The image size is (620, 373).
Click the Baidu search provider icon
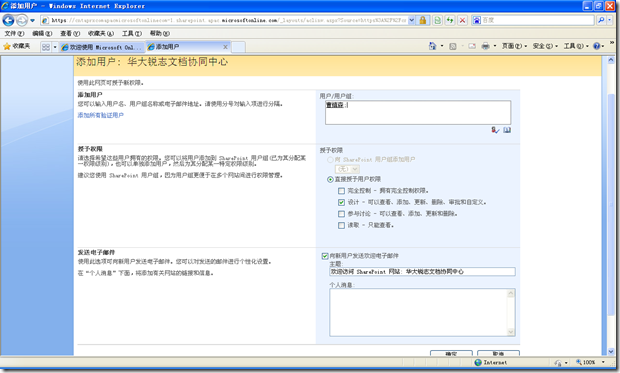[x=477, y=20]
